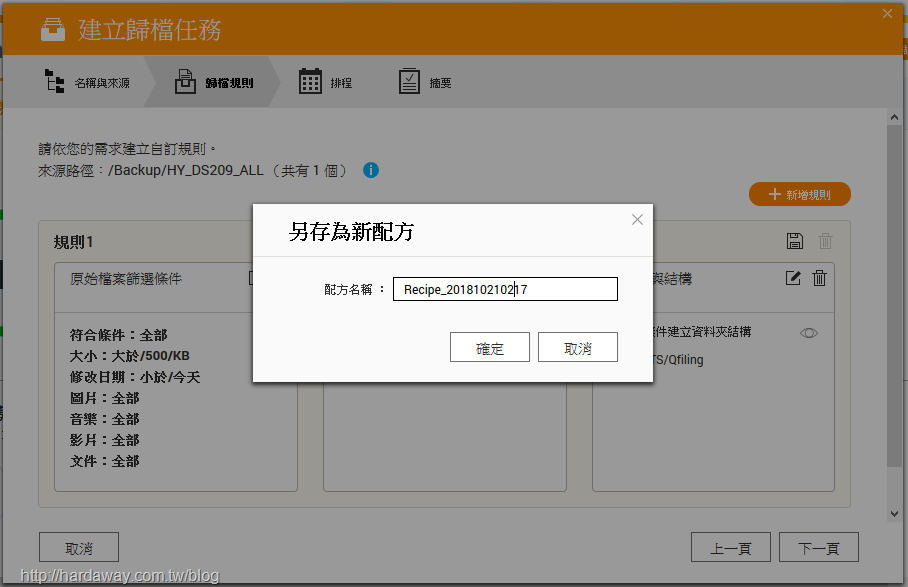908x587 pixels.
Task: Click the 修改日期：小於/今天 line
Action: coord(135,377)
